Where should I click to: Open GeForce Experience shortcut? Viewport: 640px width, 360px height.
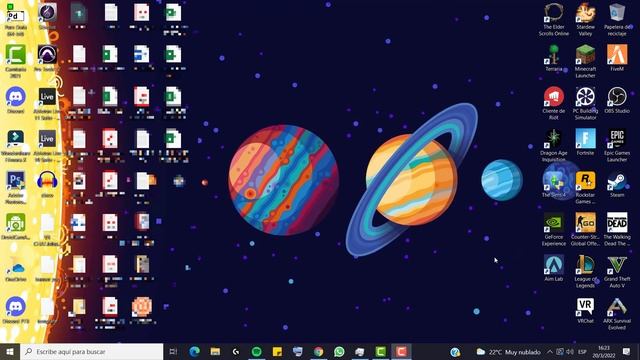pos(553,229)
